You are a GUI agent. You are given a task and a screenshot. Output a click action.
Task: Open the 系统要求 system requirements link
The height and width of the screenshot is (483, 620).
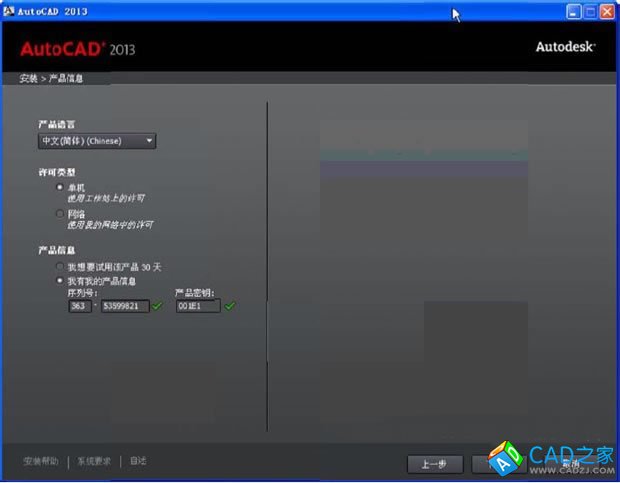(94, 461)
